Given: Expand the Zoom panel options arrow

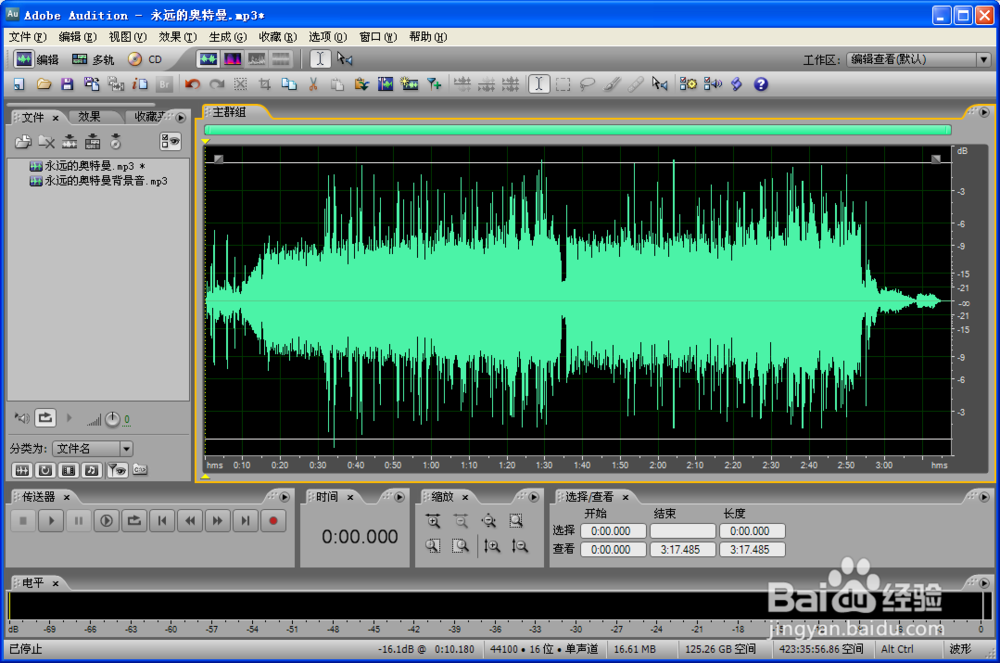Looking at the screenshot, I should coord(534,497).
